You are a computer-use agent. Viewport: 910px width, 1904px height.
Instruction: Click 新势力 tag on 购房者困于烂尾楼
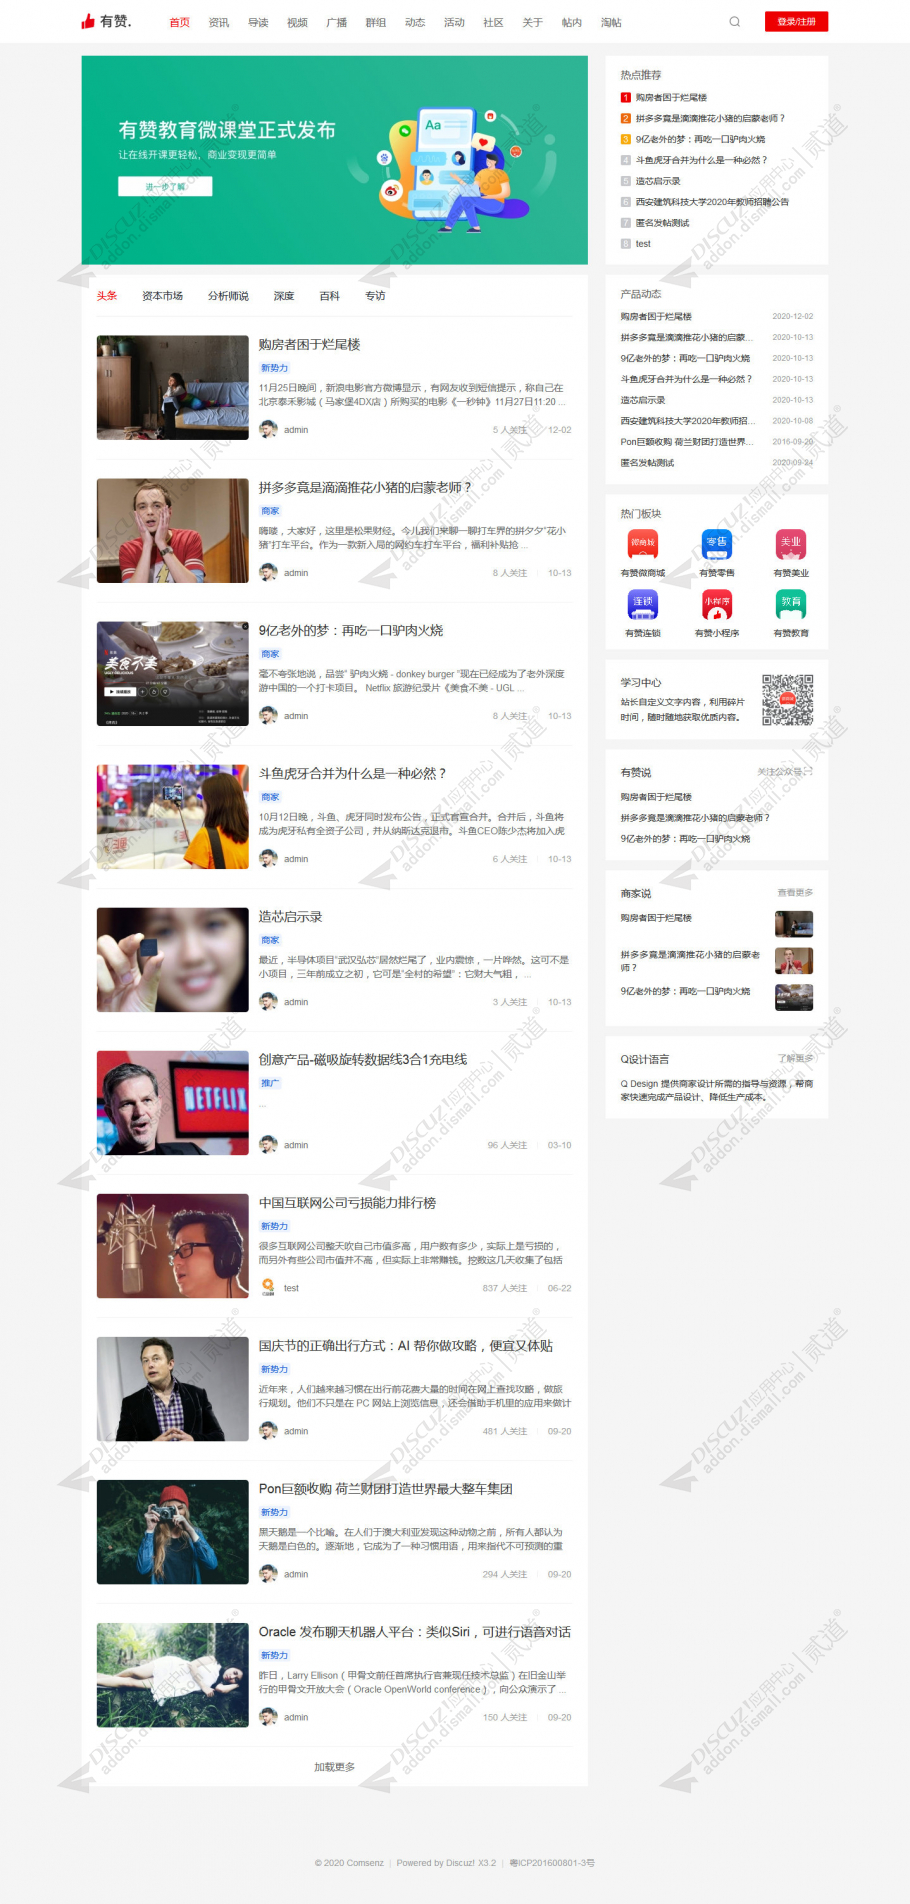click(274, 368)
